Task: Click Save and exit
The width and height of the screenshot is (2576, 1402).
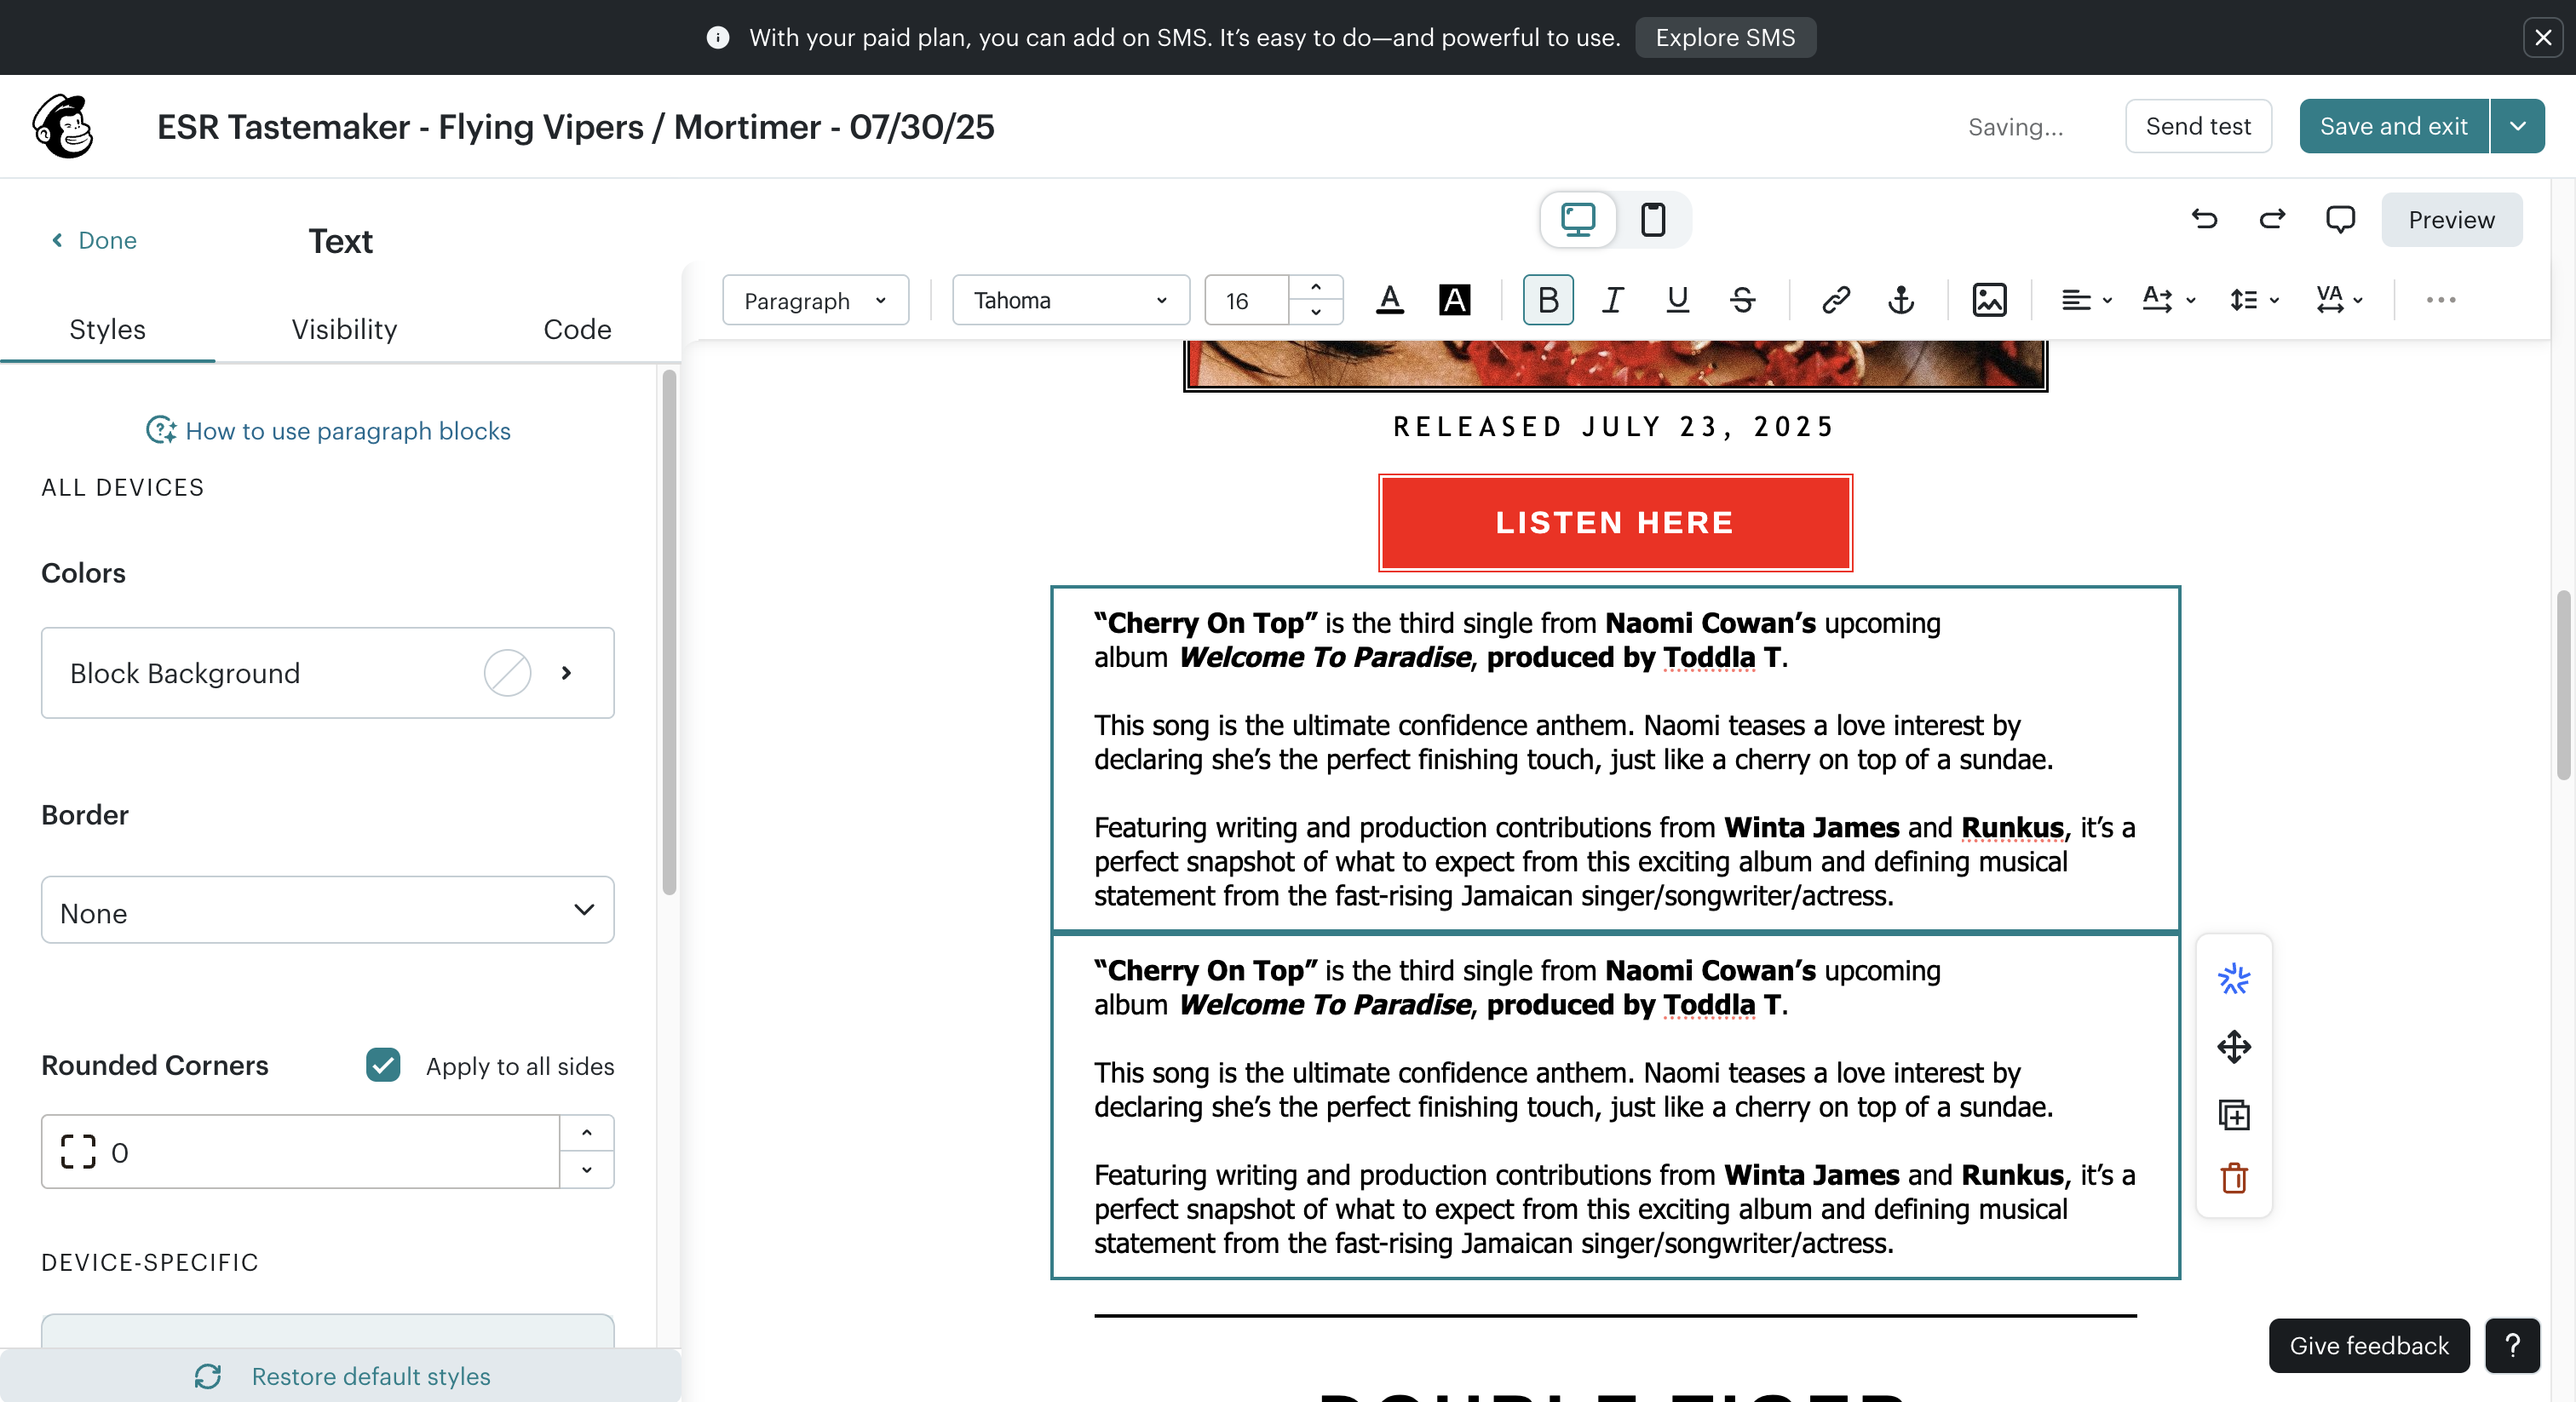Action: tap(2394, 126)
